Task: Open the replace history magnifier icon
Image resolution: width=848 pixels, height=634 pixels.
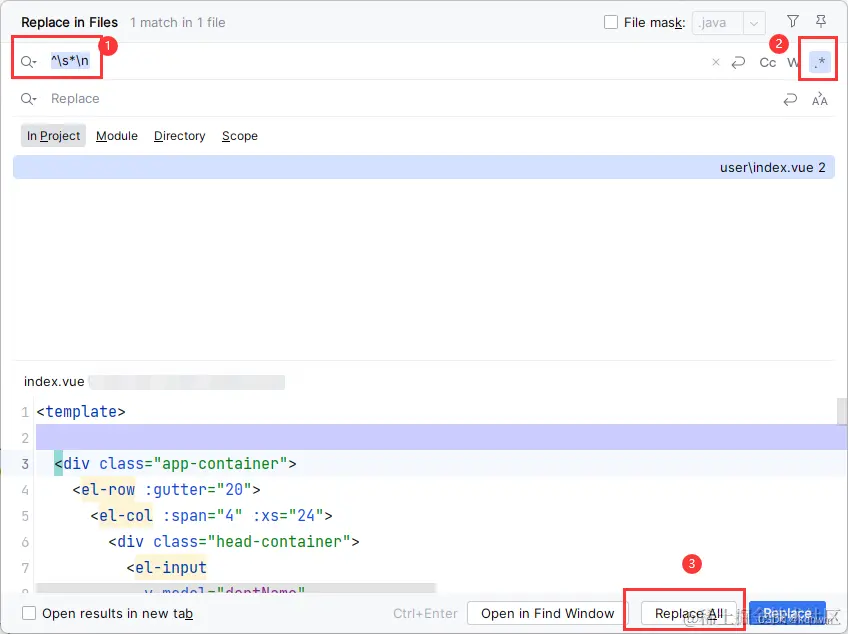Action: [x=28, y=99]
